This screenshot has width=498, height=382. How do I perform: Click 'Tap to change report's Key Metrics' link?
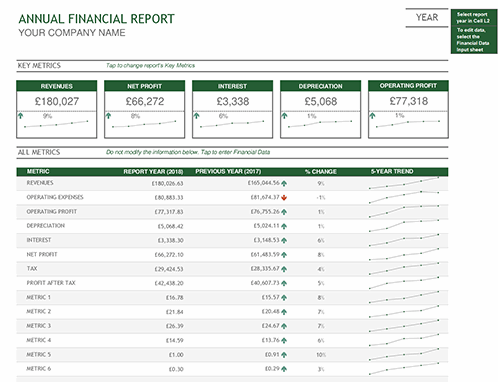click(150, 65)
